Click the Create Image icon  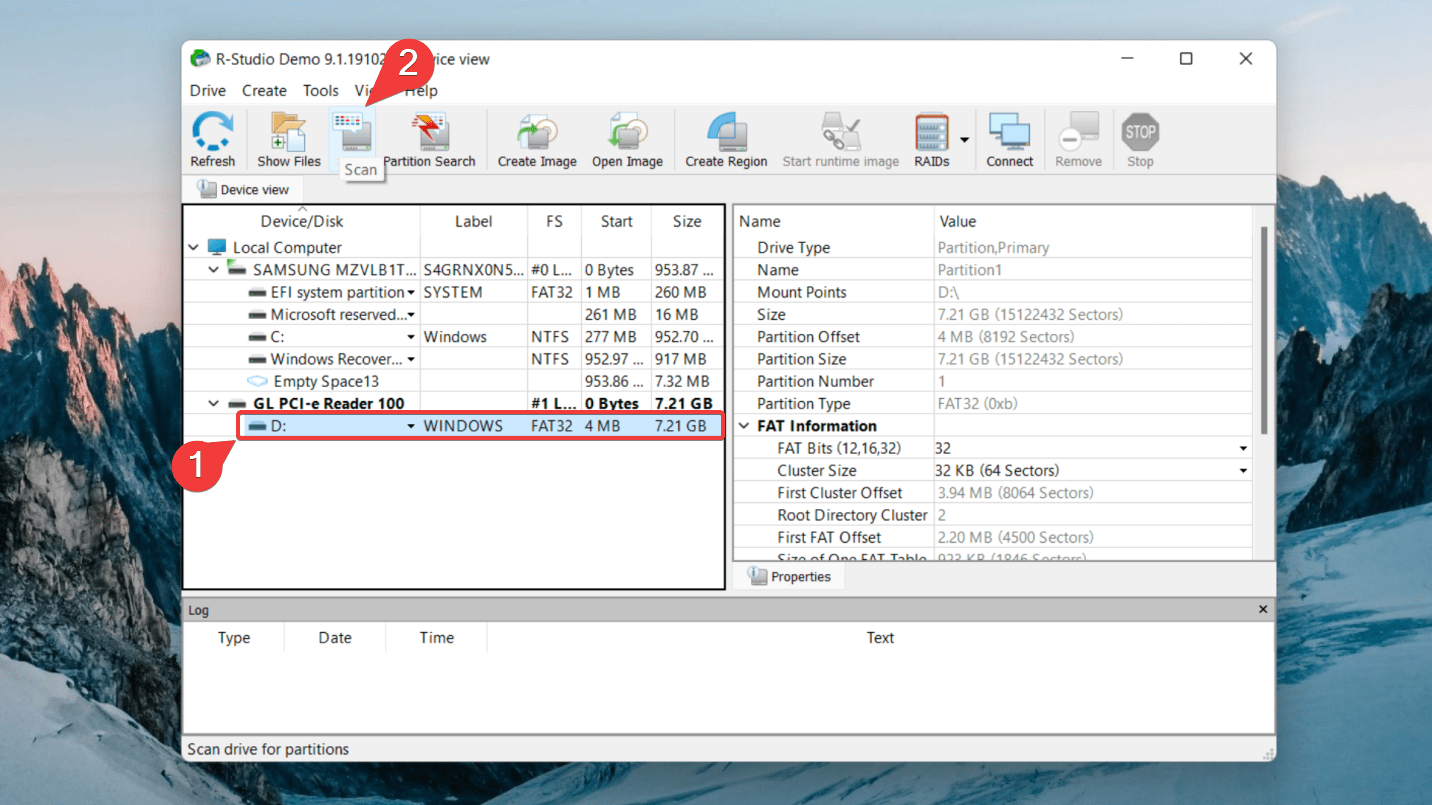537,139
